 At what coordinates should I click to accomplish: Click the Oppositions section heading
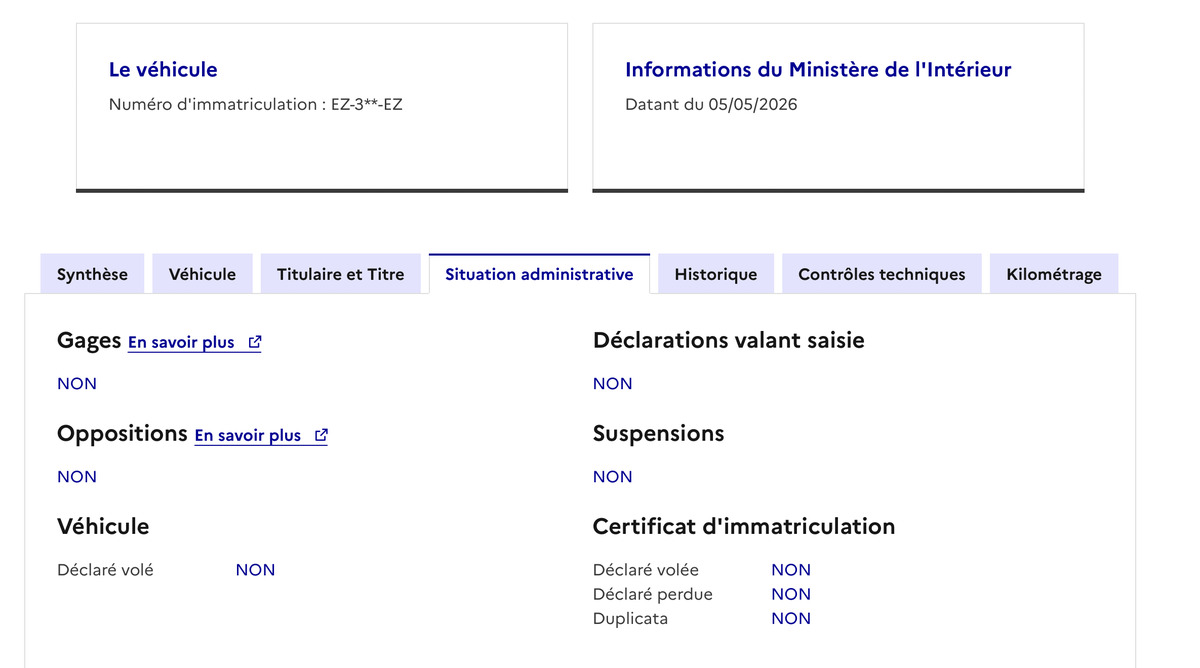(122, 433)
